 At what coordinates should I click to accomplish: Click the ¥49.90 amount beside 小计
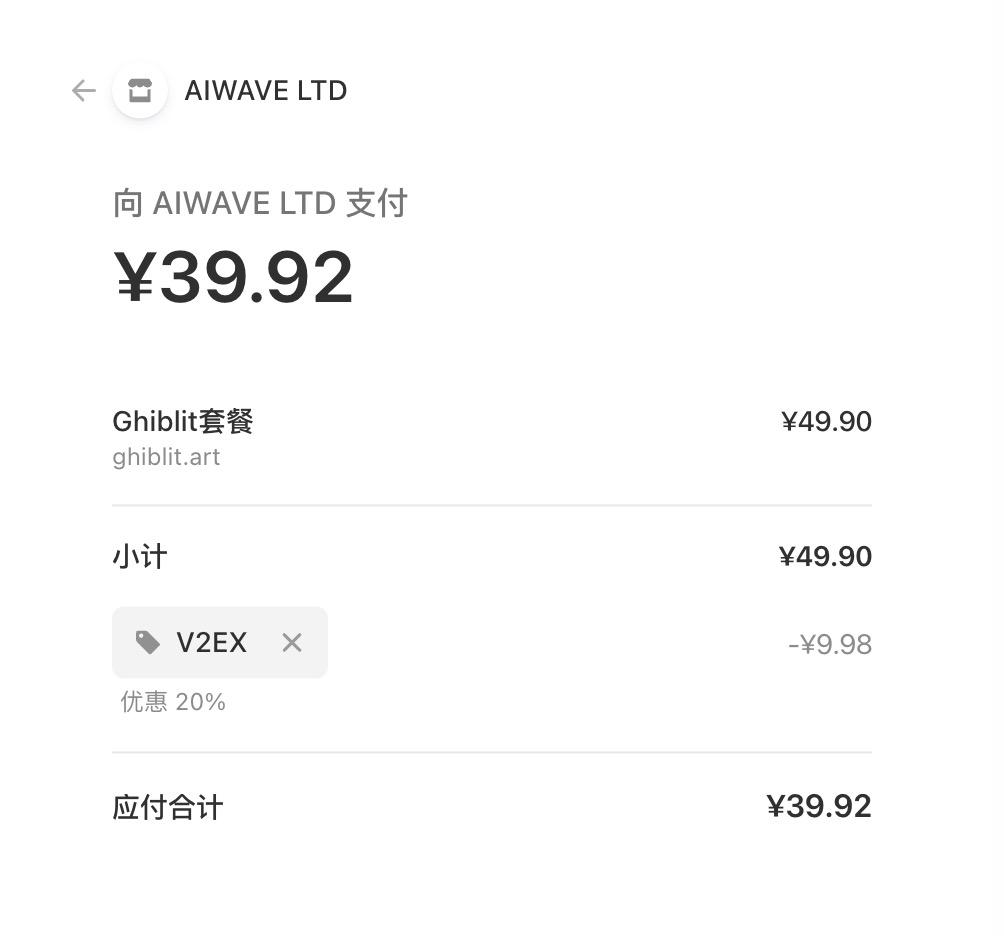825,557
